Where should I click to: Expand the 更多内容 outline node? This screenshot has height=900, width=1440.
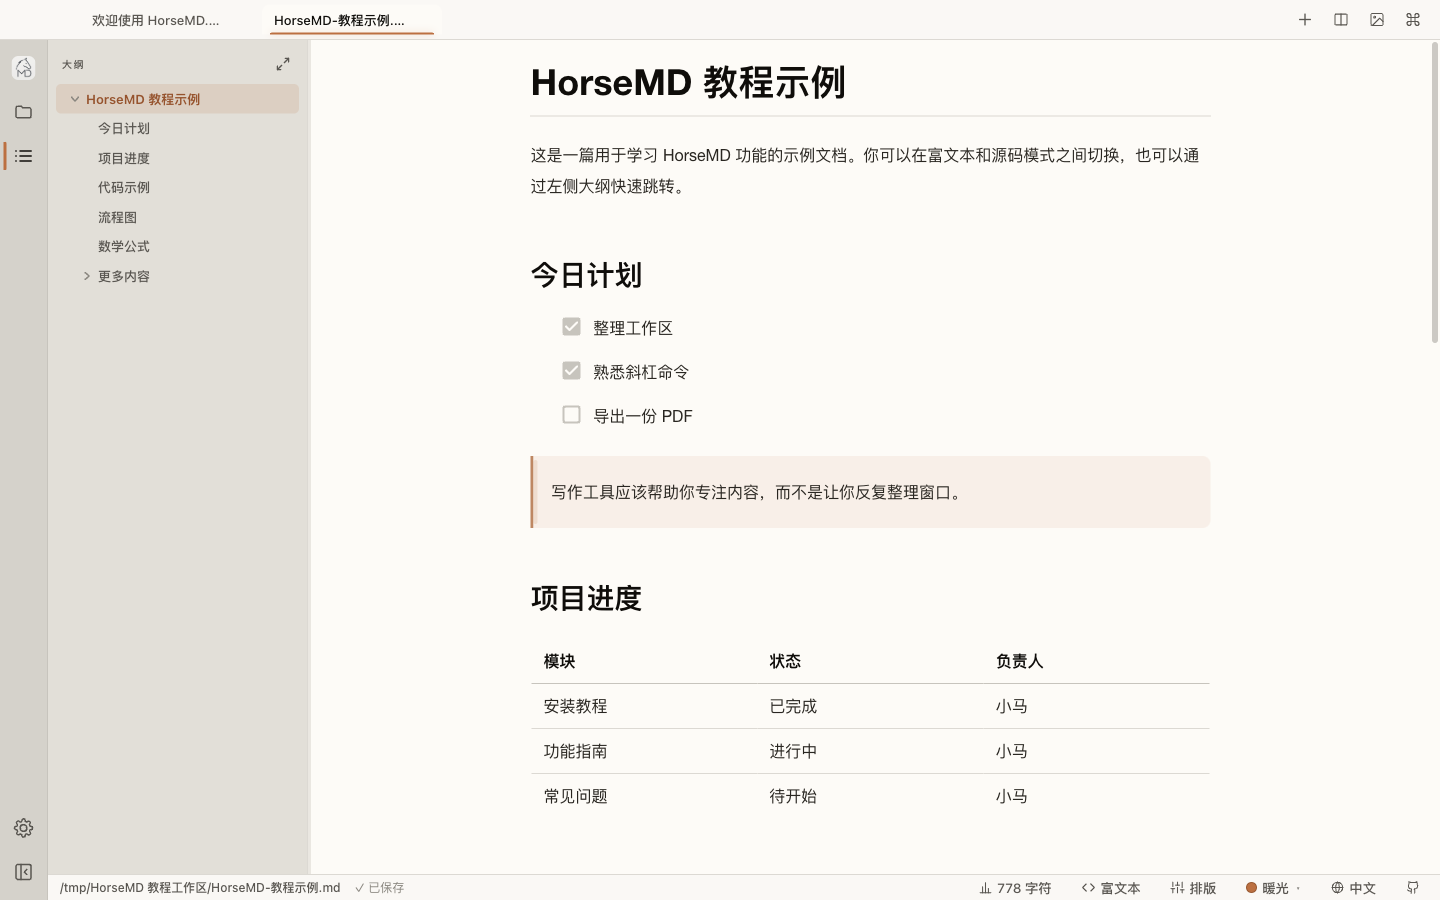click(x=87, y=276)
